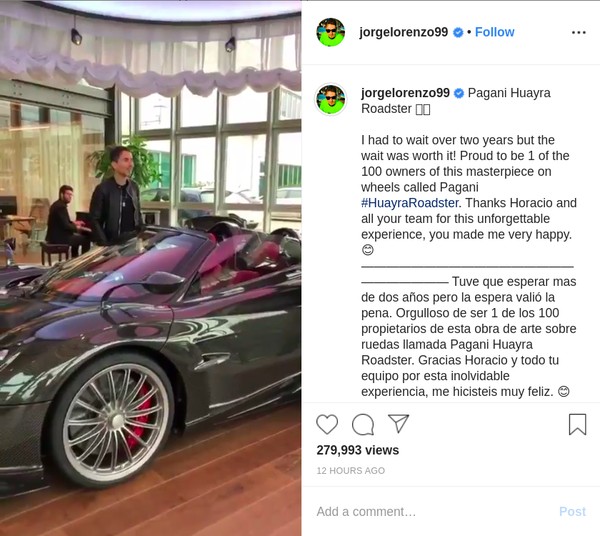Follow jorgelorenzo99

point(494,32)
